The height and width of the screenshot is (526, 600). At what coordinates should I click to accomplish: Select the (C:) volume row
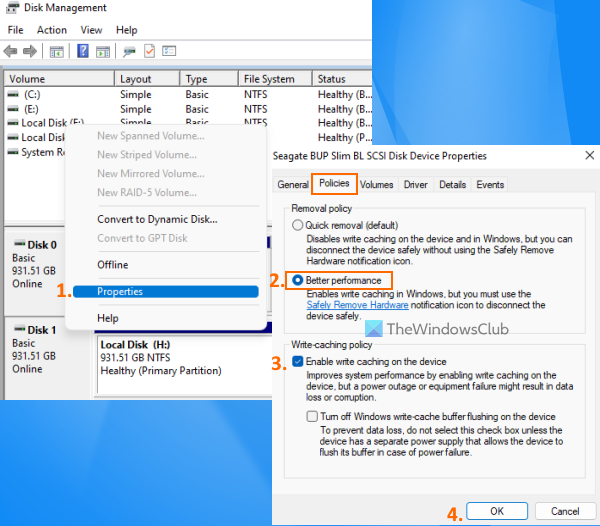[x=188, y=94]
